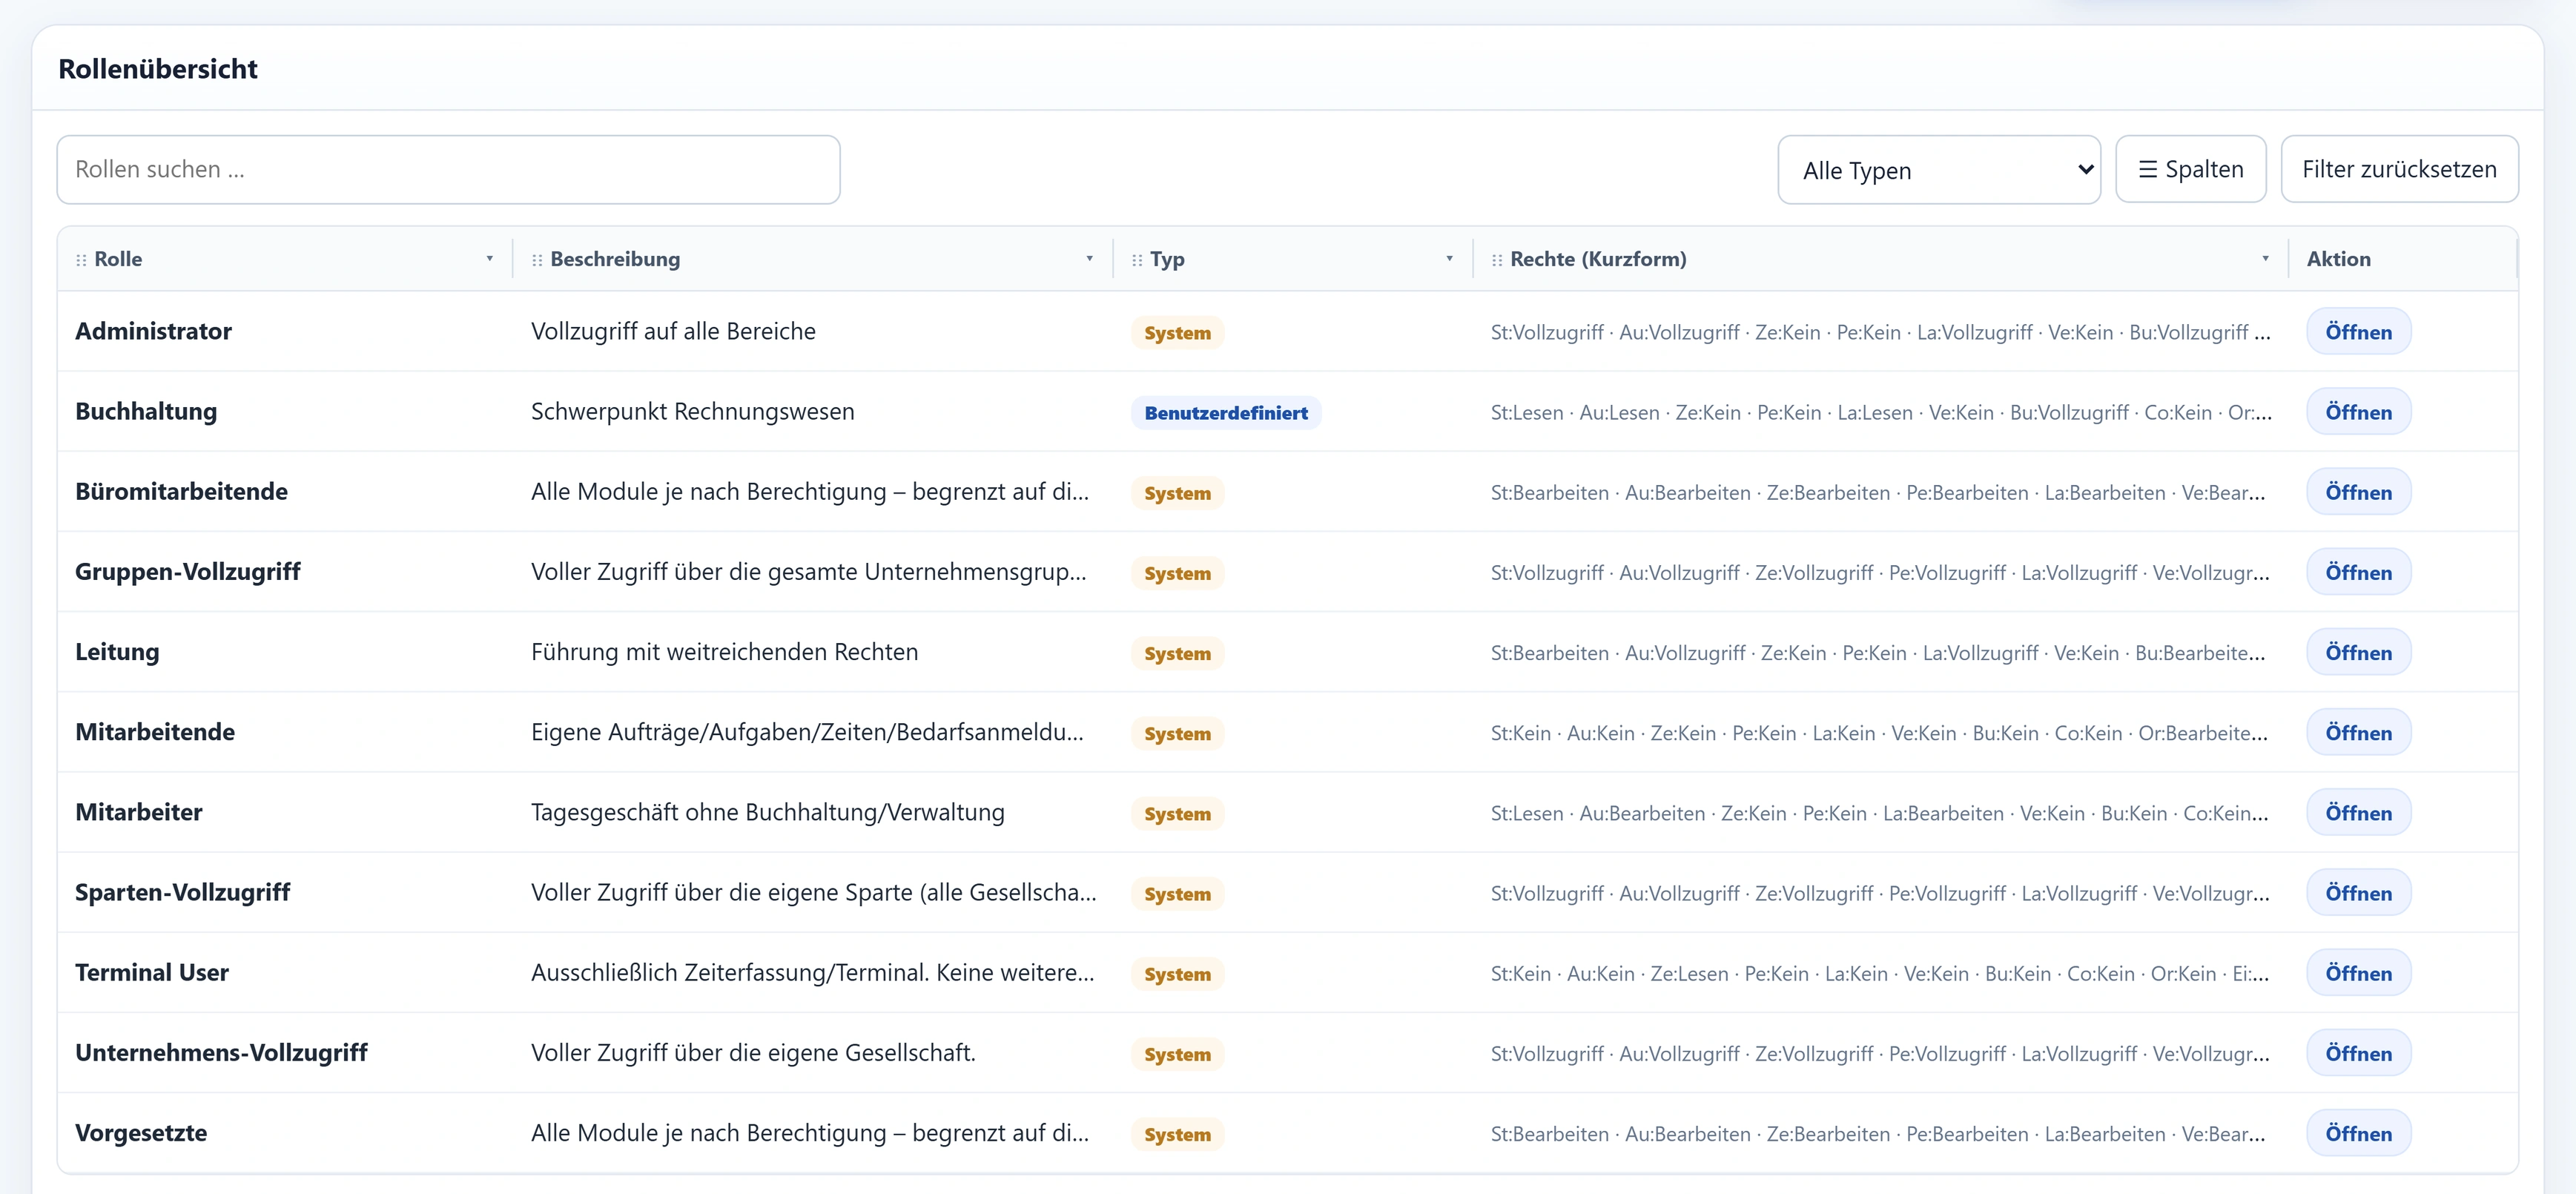Click Öffnen for Sparten-Vollzugriff role
The height and width of the screenshot is (1194, 2576).
(2358, 893)
